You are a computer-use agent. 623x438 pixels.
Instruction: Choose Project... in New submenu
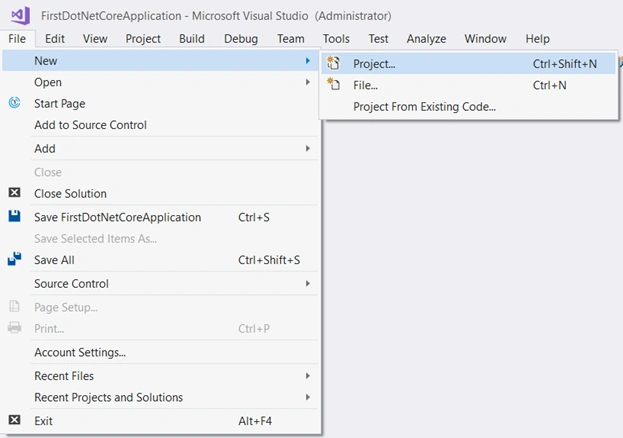point(468,63)
